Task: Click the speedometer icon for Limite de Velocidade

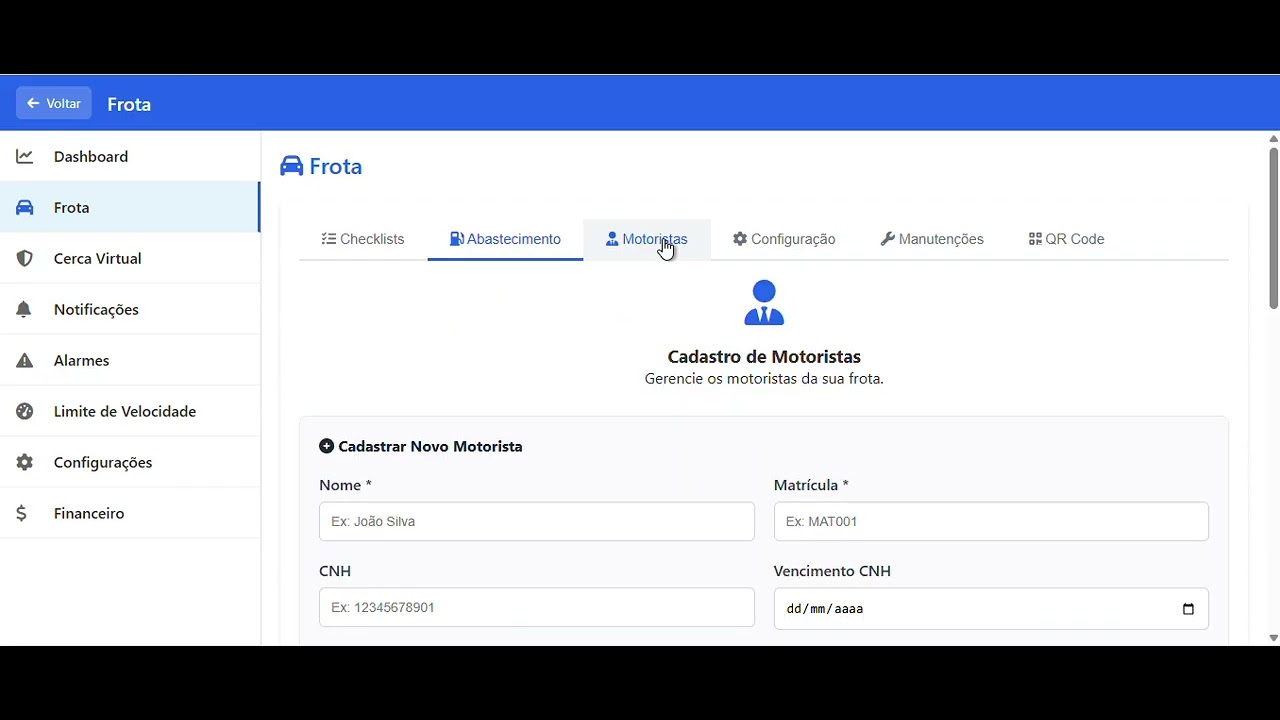Action: pyautogui.click(x=25, y=411)
